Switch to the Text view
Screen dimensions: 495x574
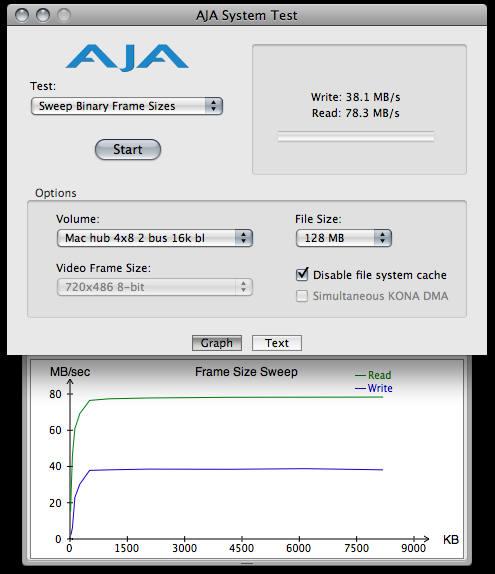pyautogui.click(x=277, y=343)
